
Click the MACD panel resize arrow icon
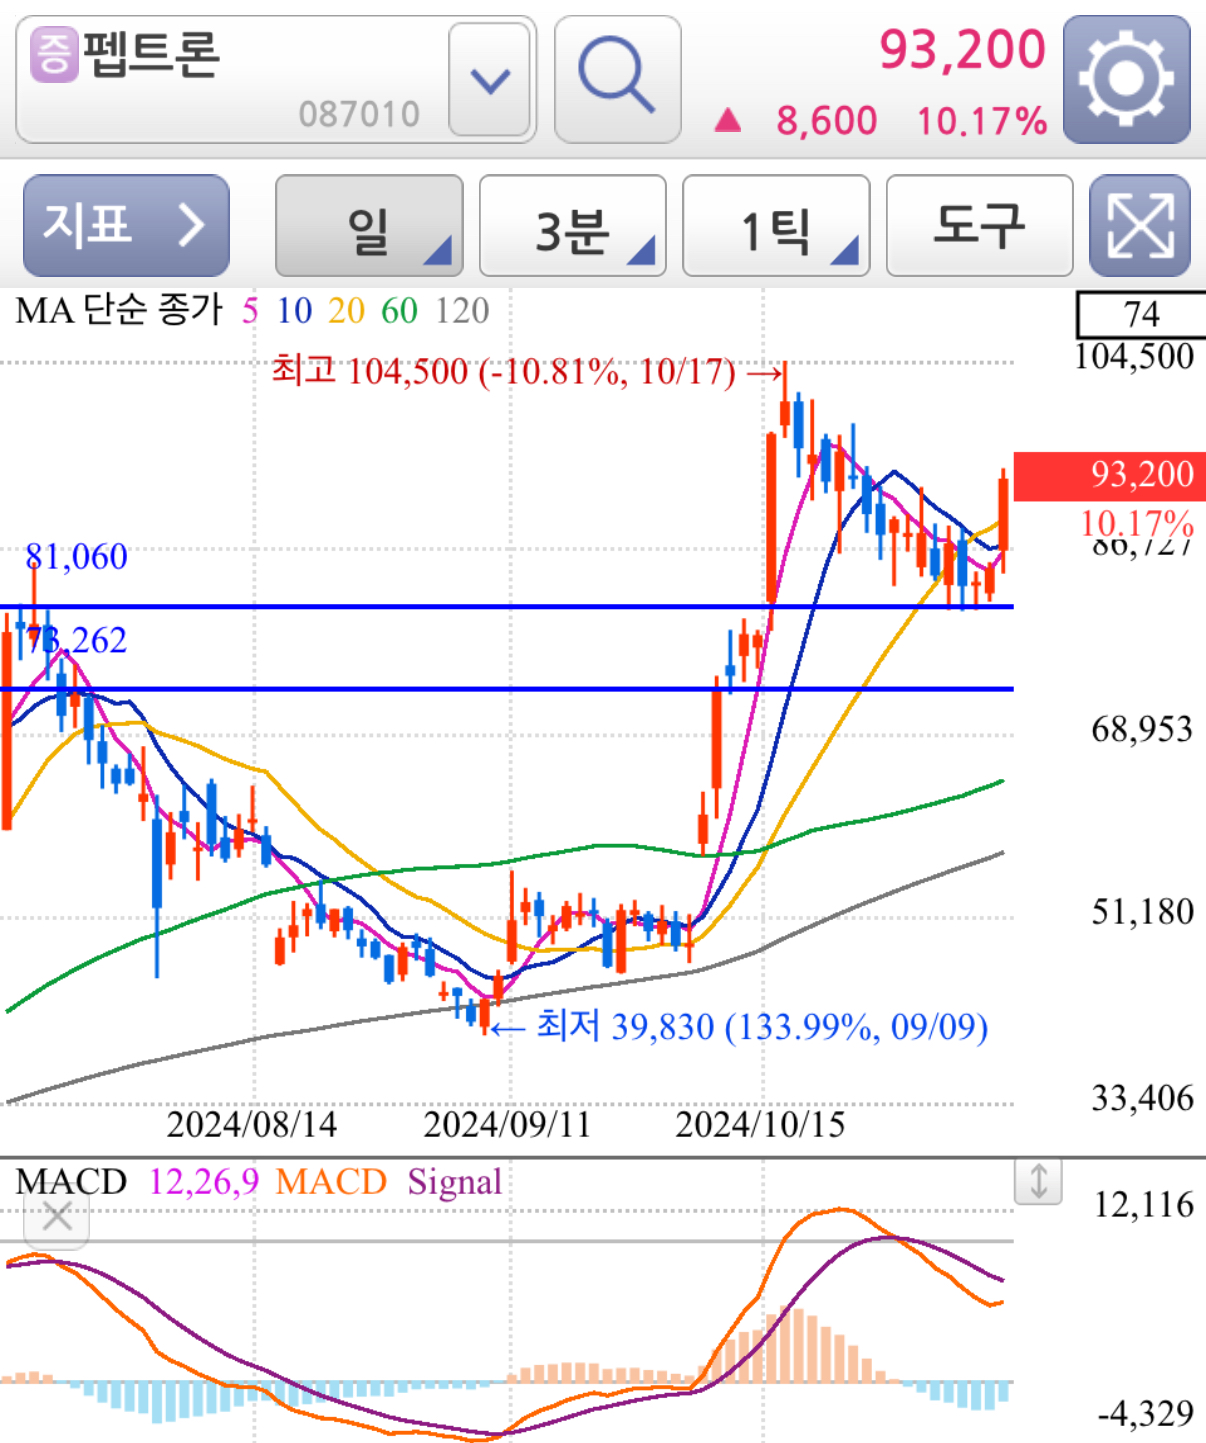coord(1038,1181)
